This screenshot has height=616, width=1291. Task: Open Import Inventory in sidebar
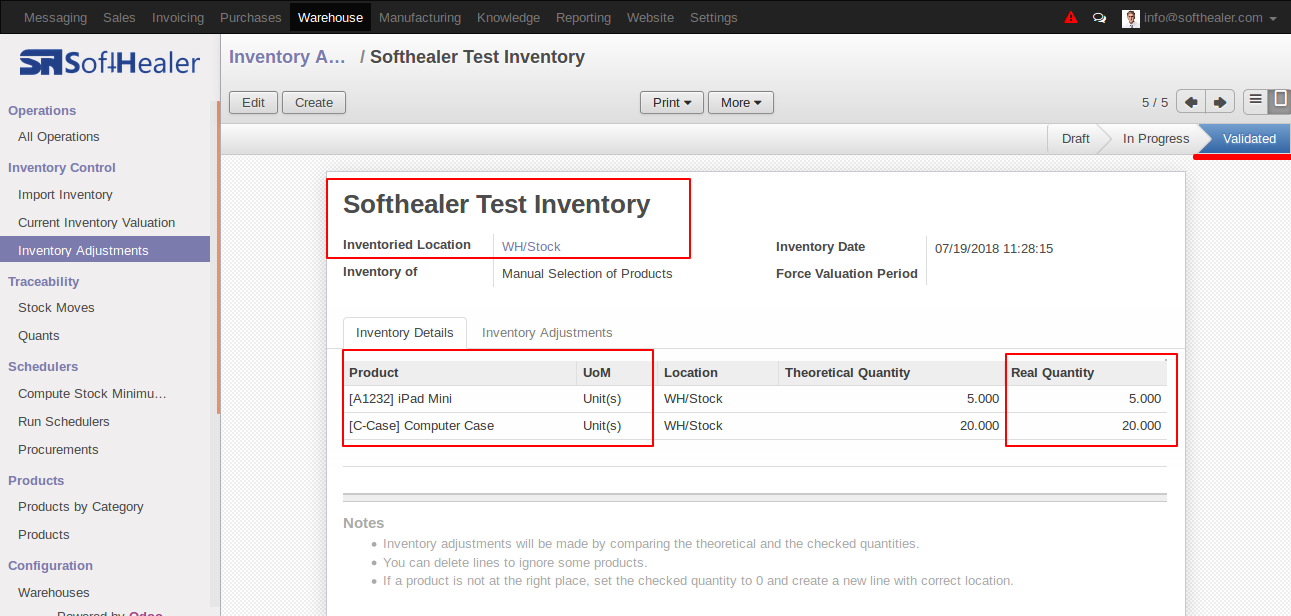[65, 195]
